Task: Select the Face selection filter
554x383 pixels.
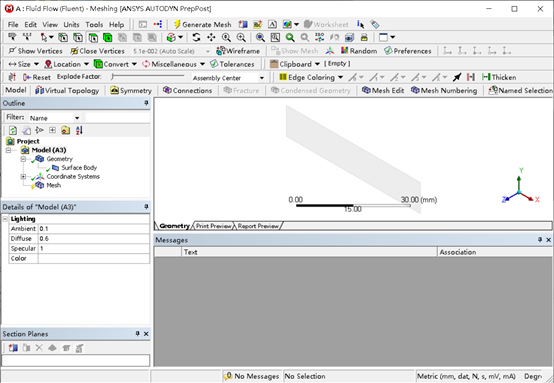Action: tap(93, 37)
